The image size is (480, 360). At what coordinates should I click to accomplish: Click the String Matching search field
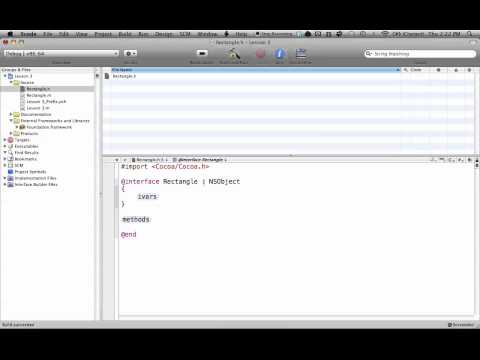pyautogui.click(x=420, y=54)
